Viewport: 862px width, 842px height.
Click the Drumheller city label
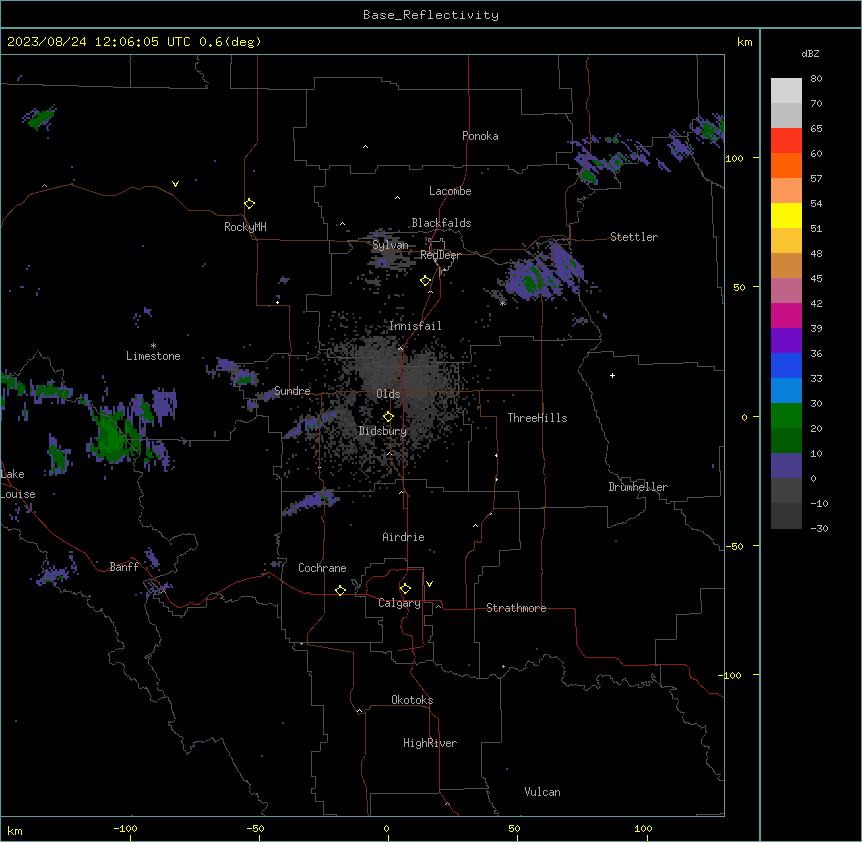coord(638,487)
